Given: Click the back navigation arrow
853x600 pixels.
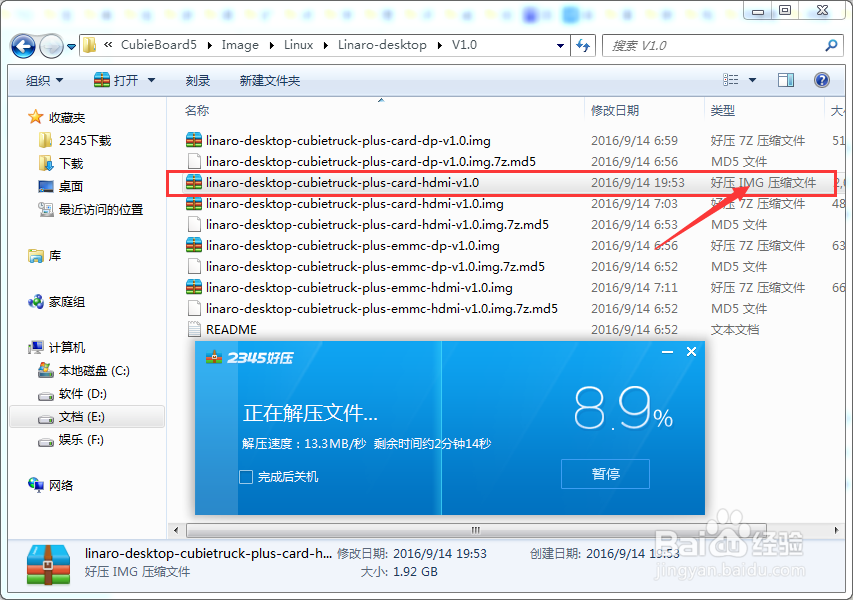Looking at the screenshot, I should coord(22,45).
